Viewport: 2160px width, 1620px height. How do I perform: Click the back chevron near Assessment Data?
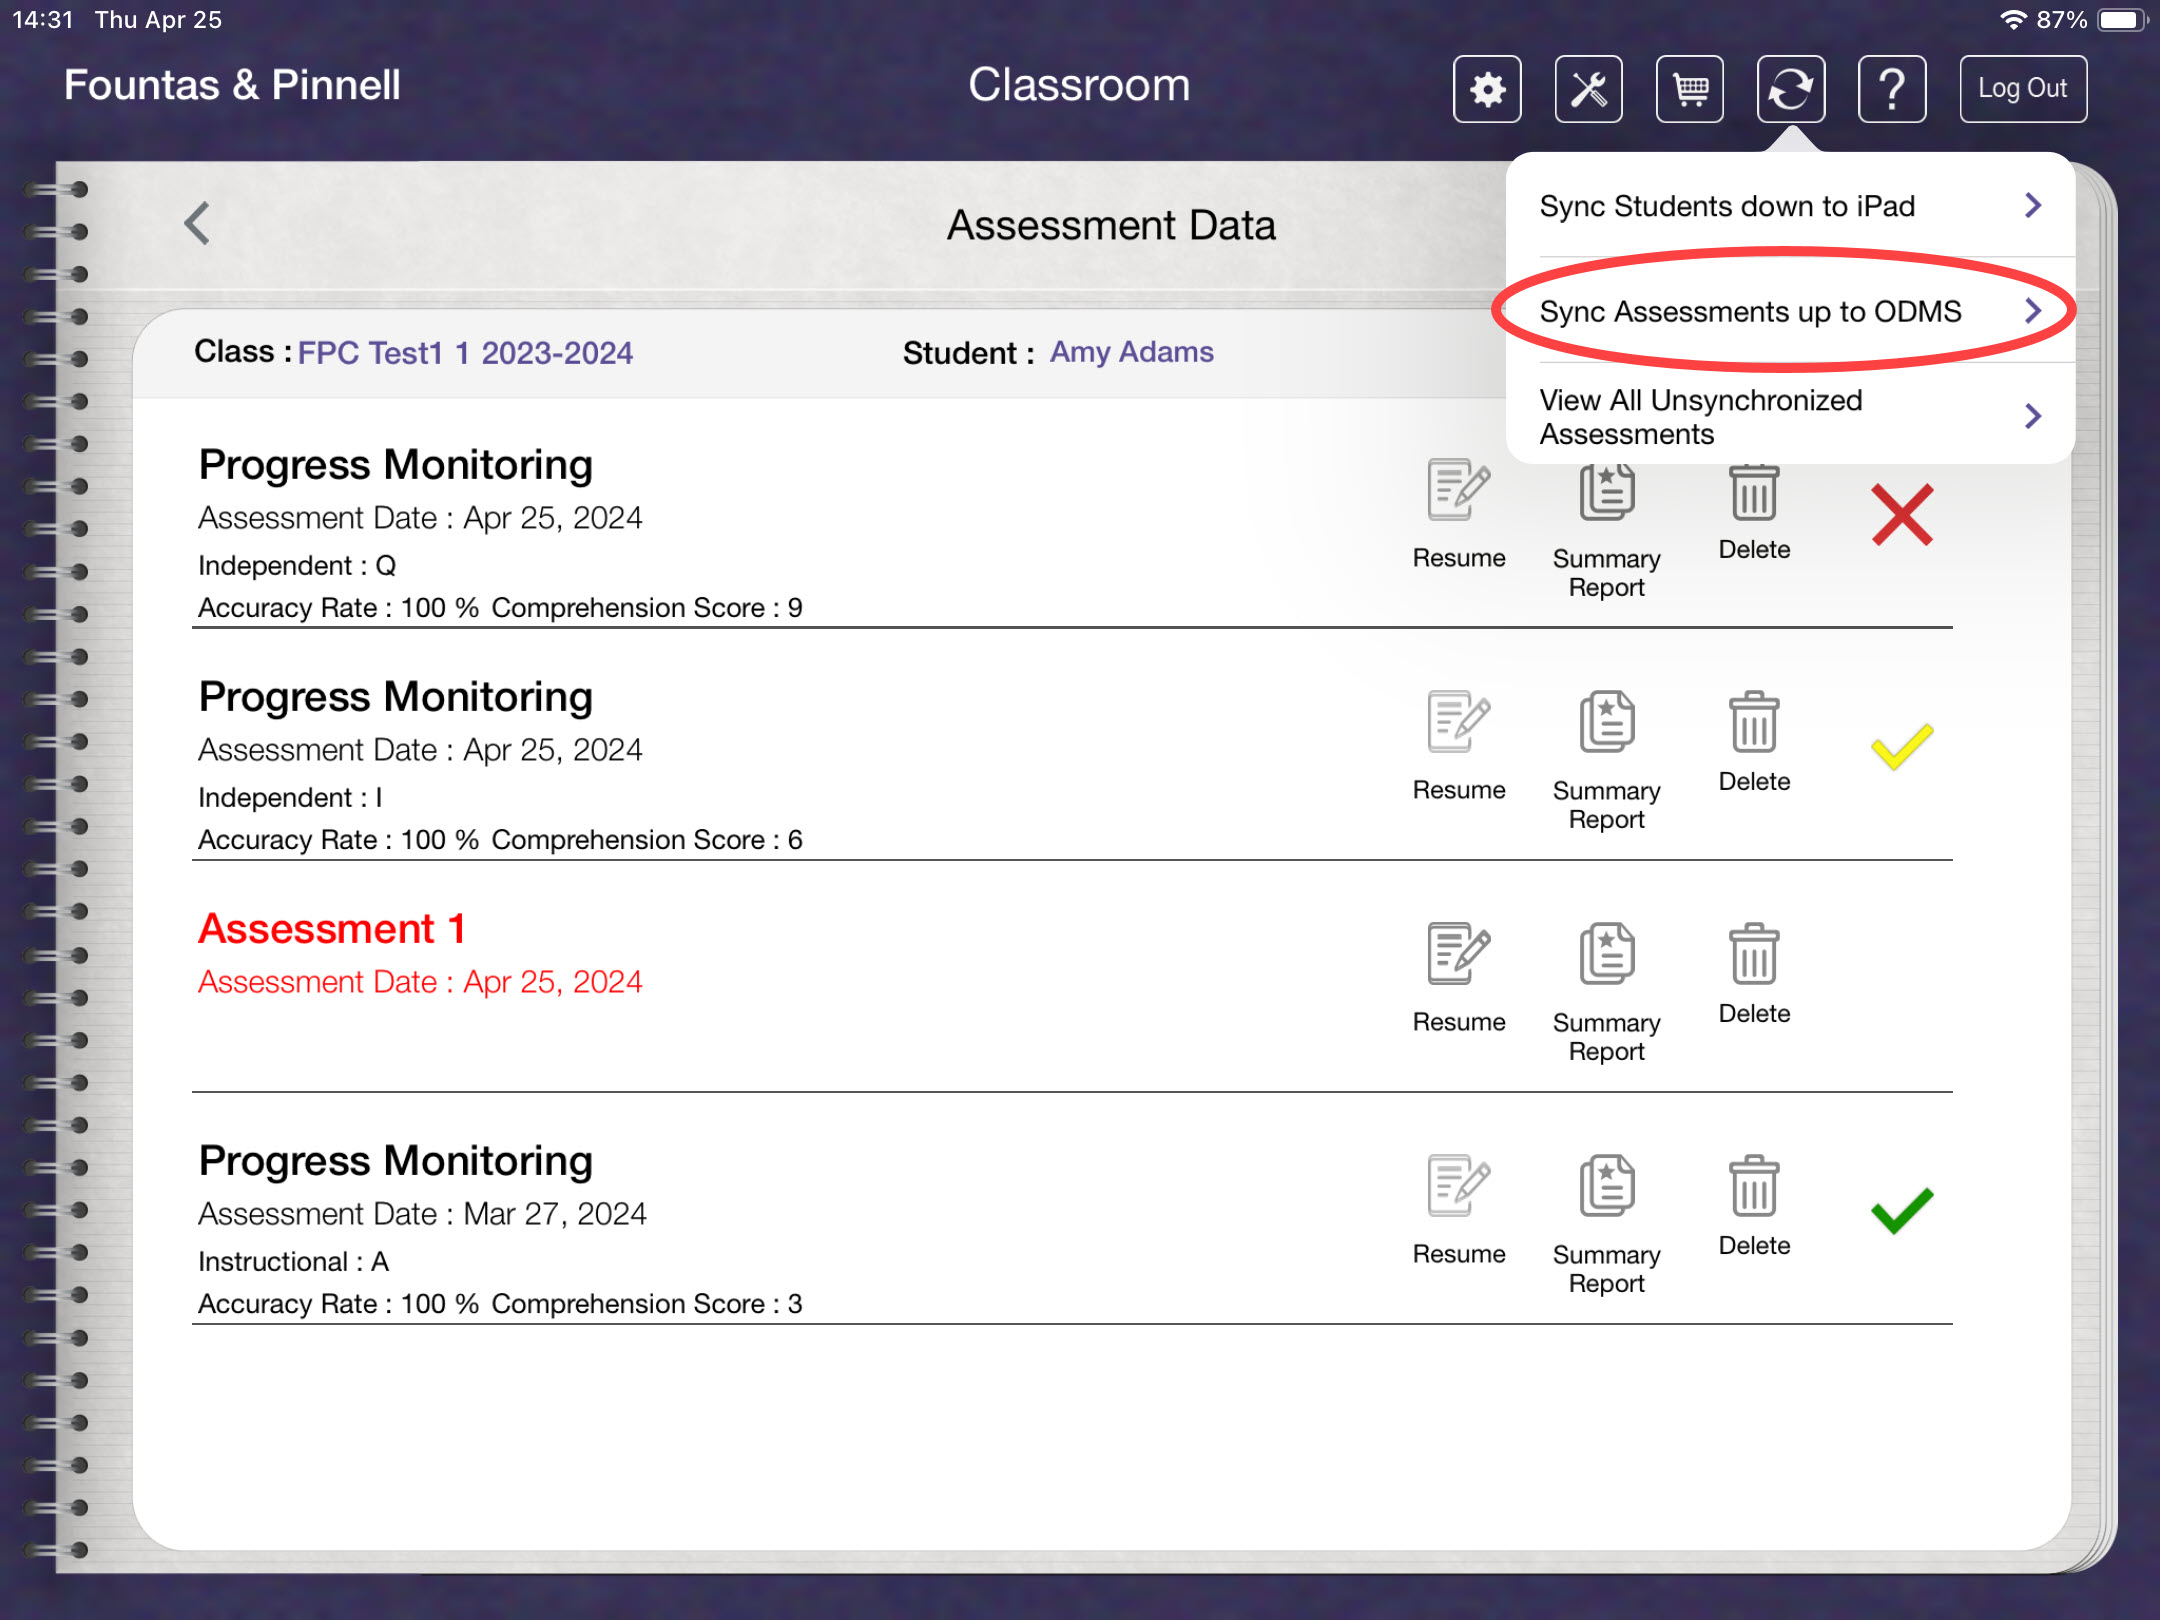196,222
